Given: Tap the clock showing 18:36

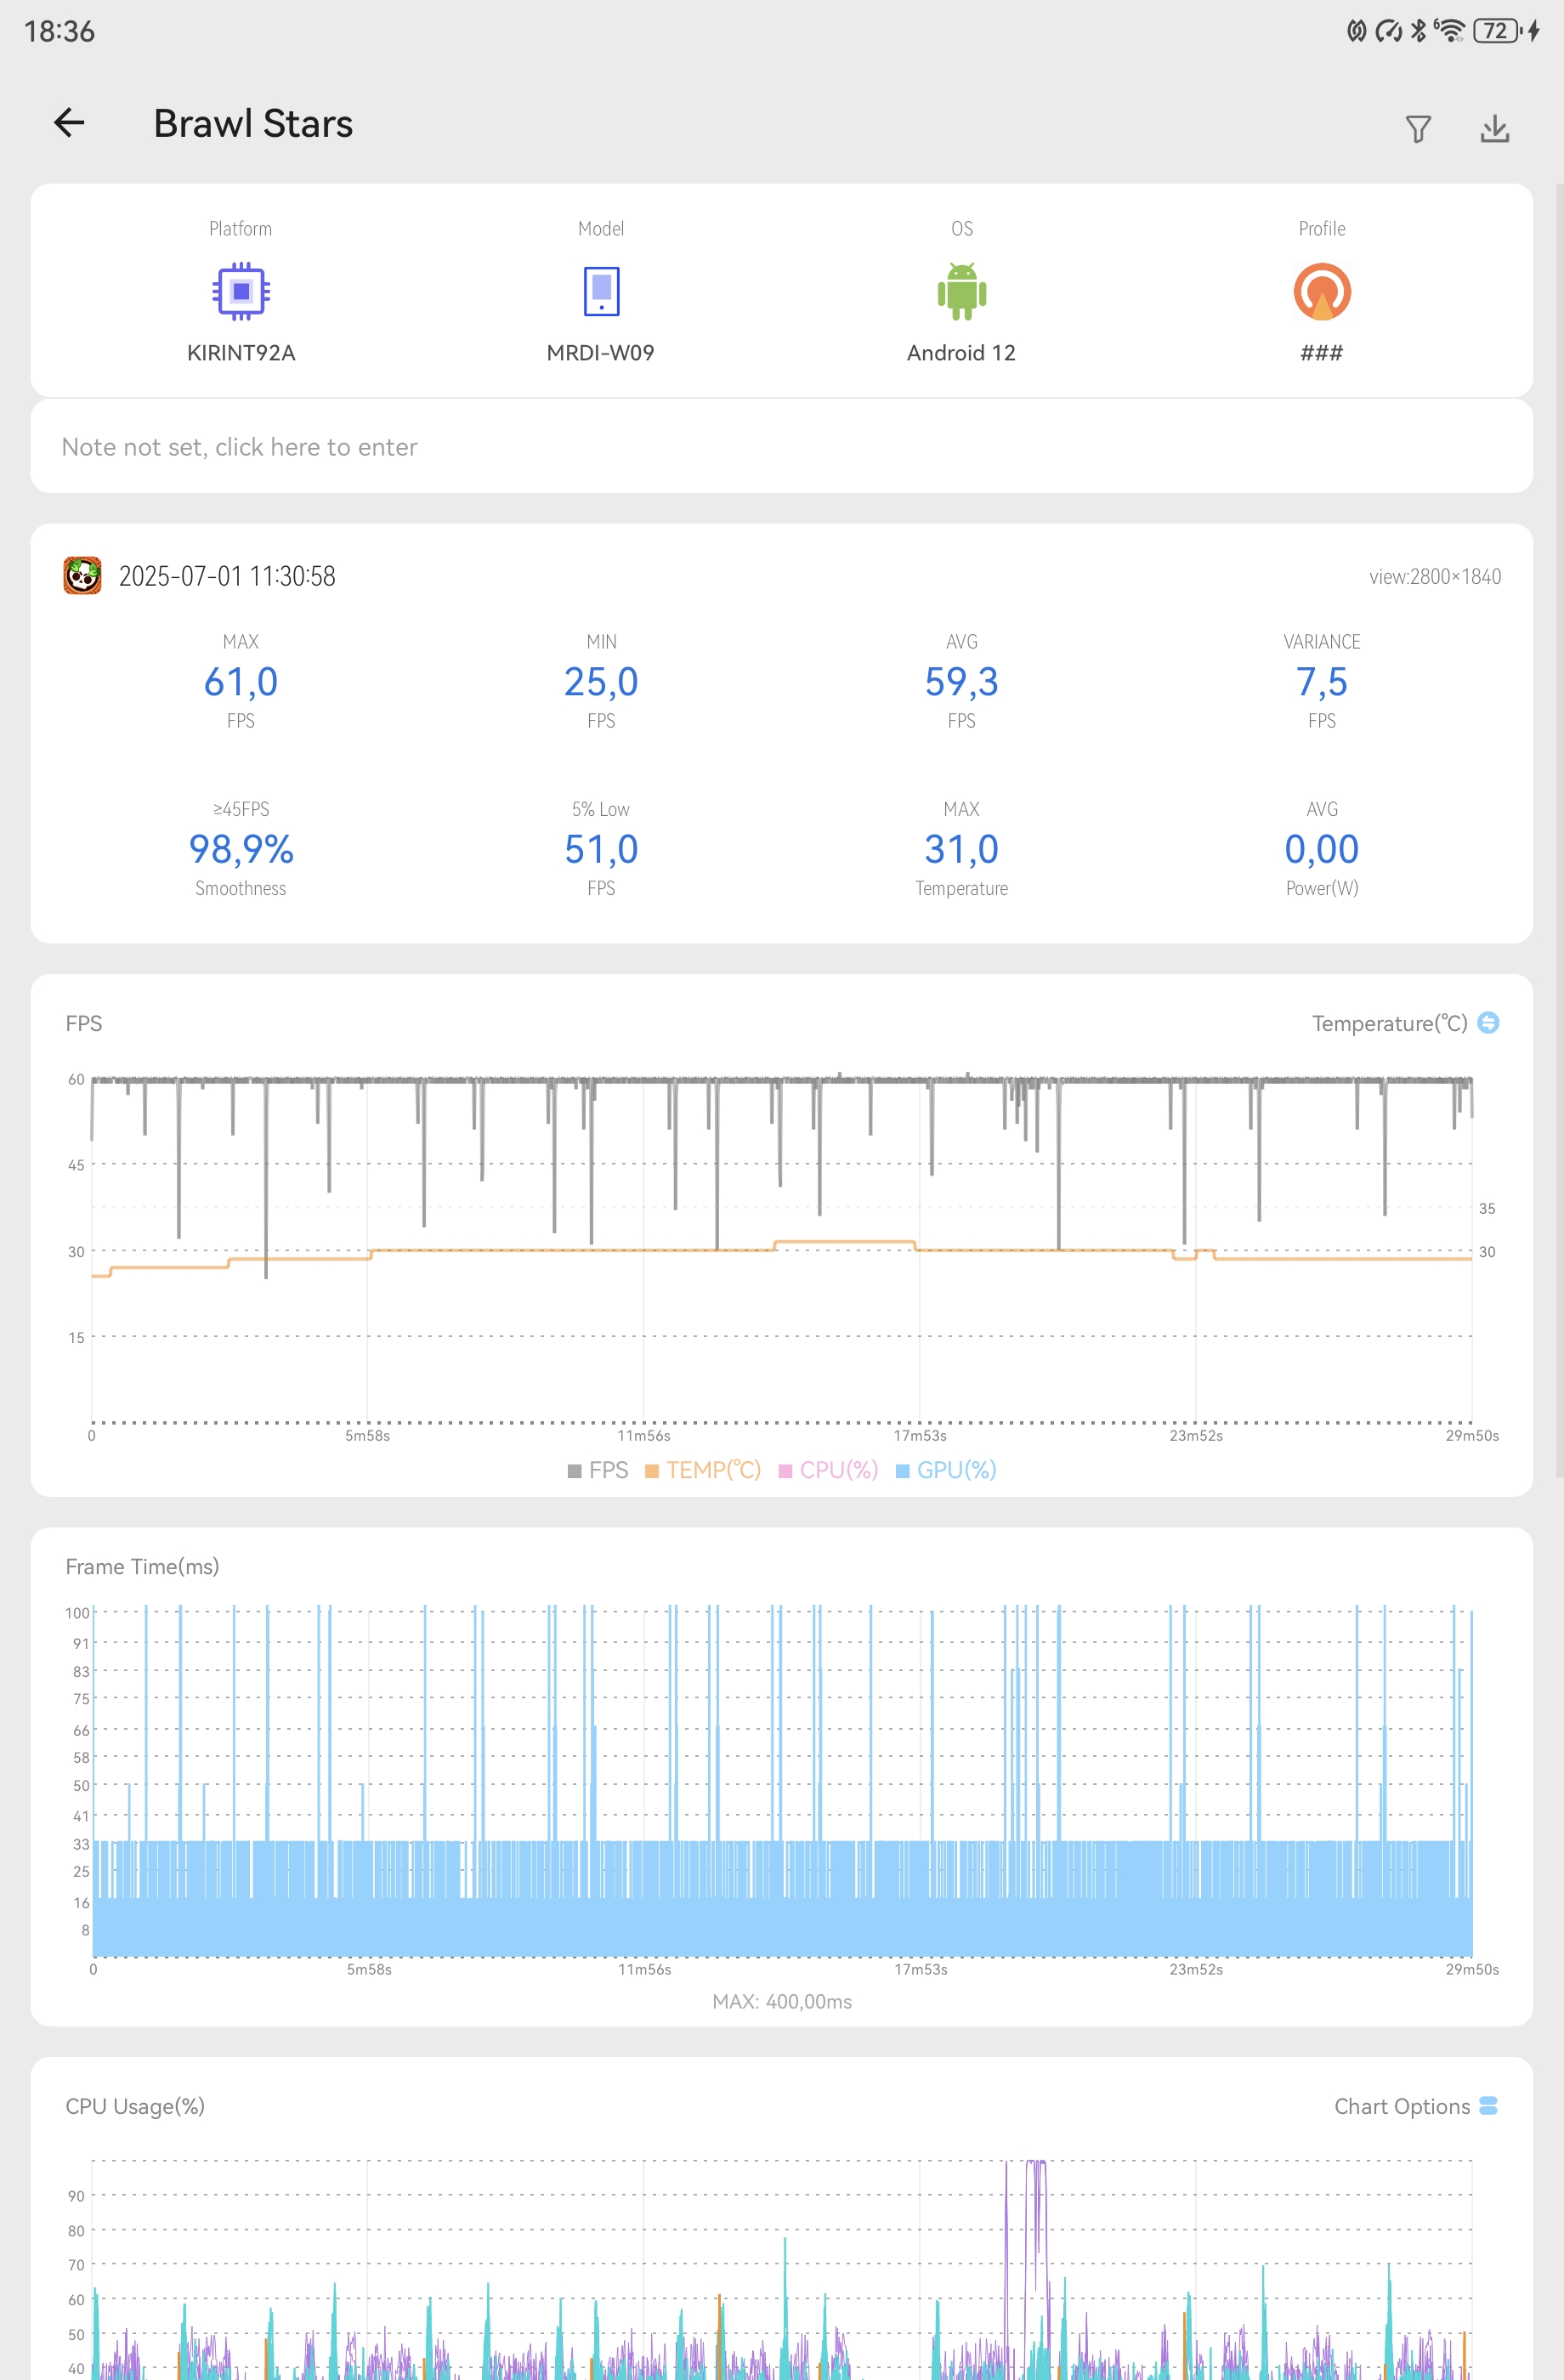Looking at the screenshot, I should tap(59, 31).
